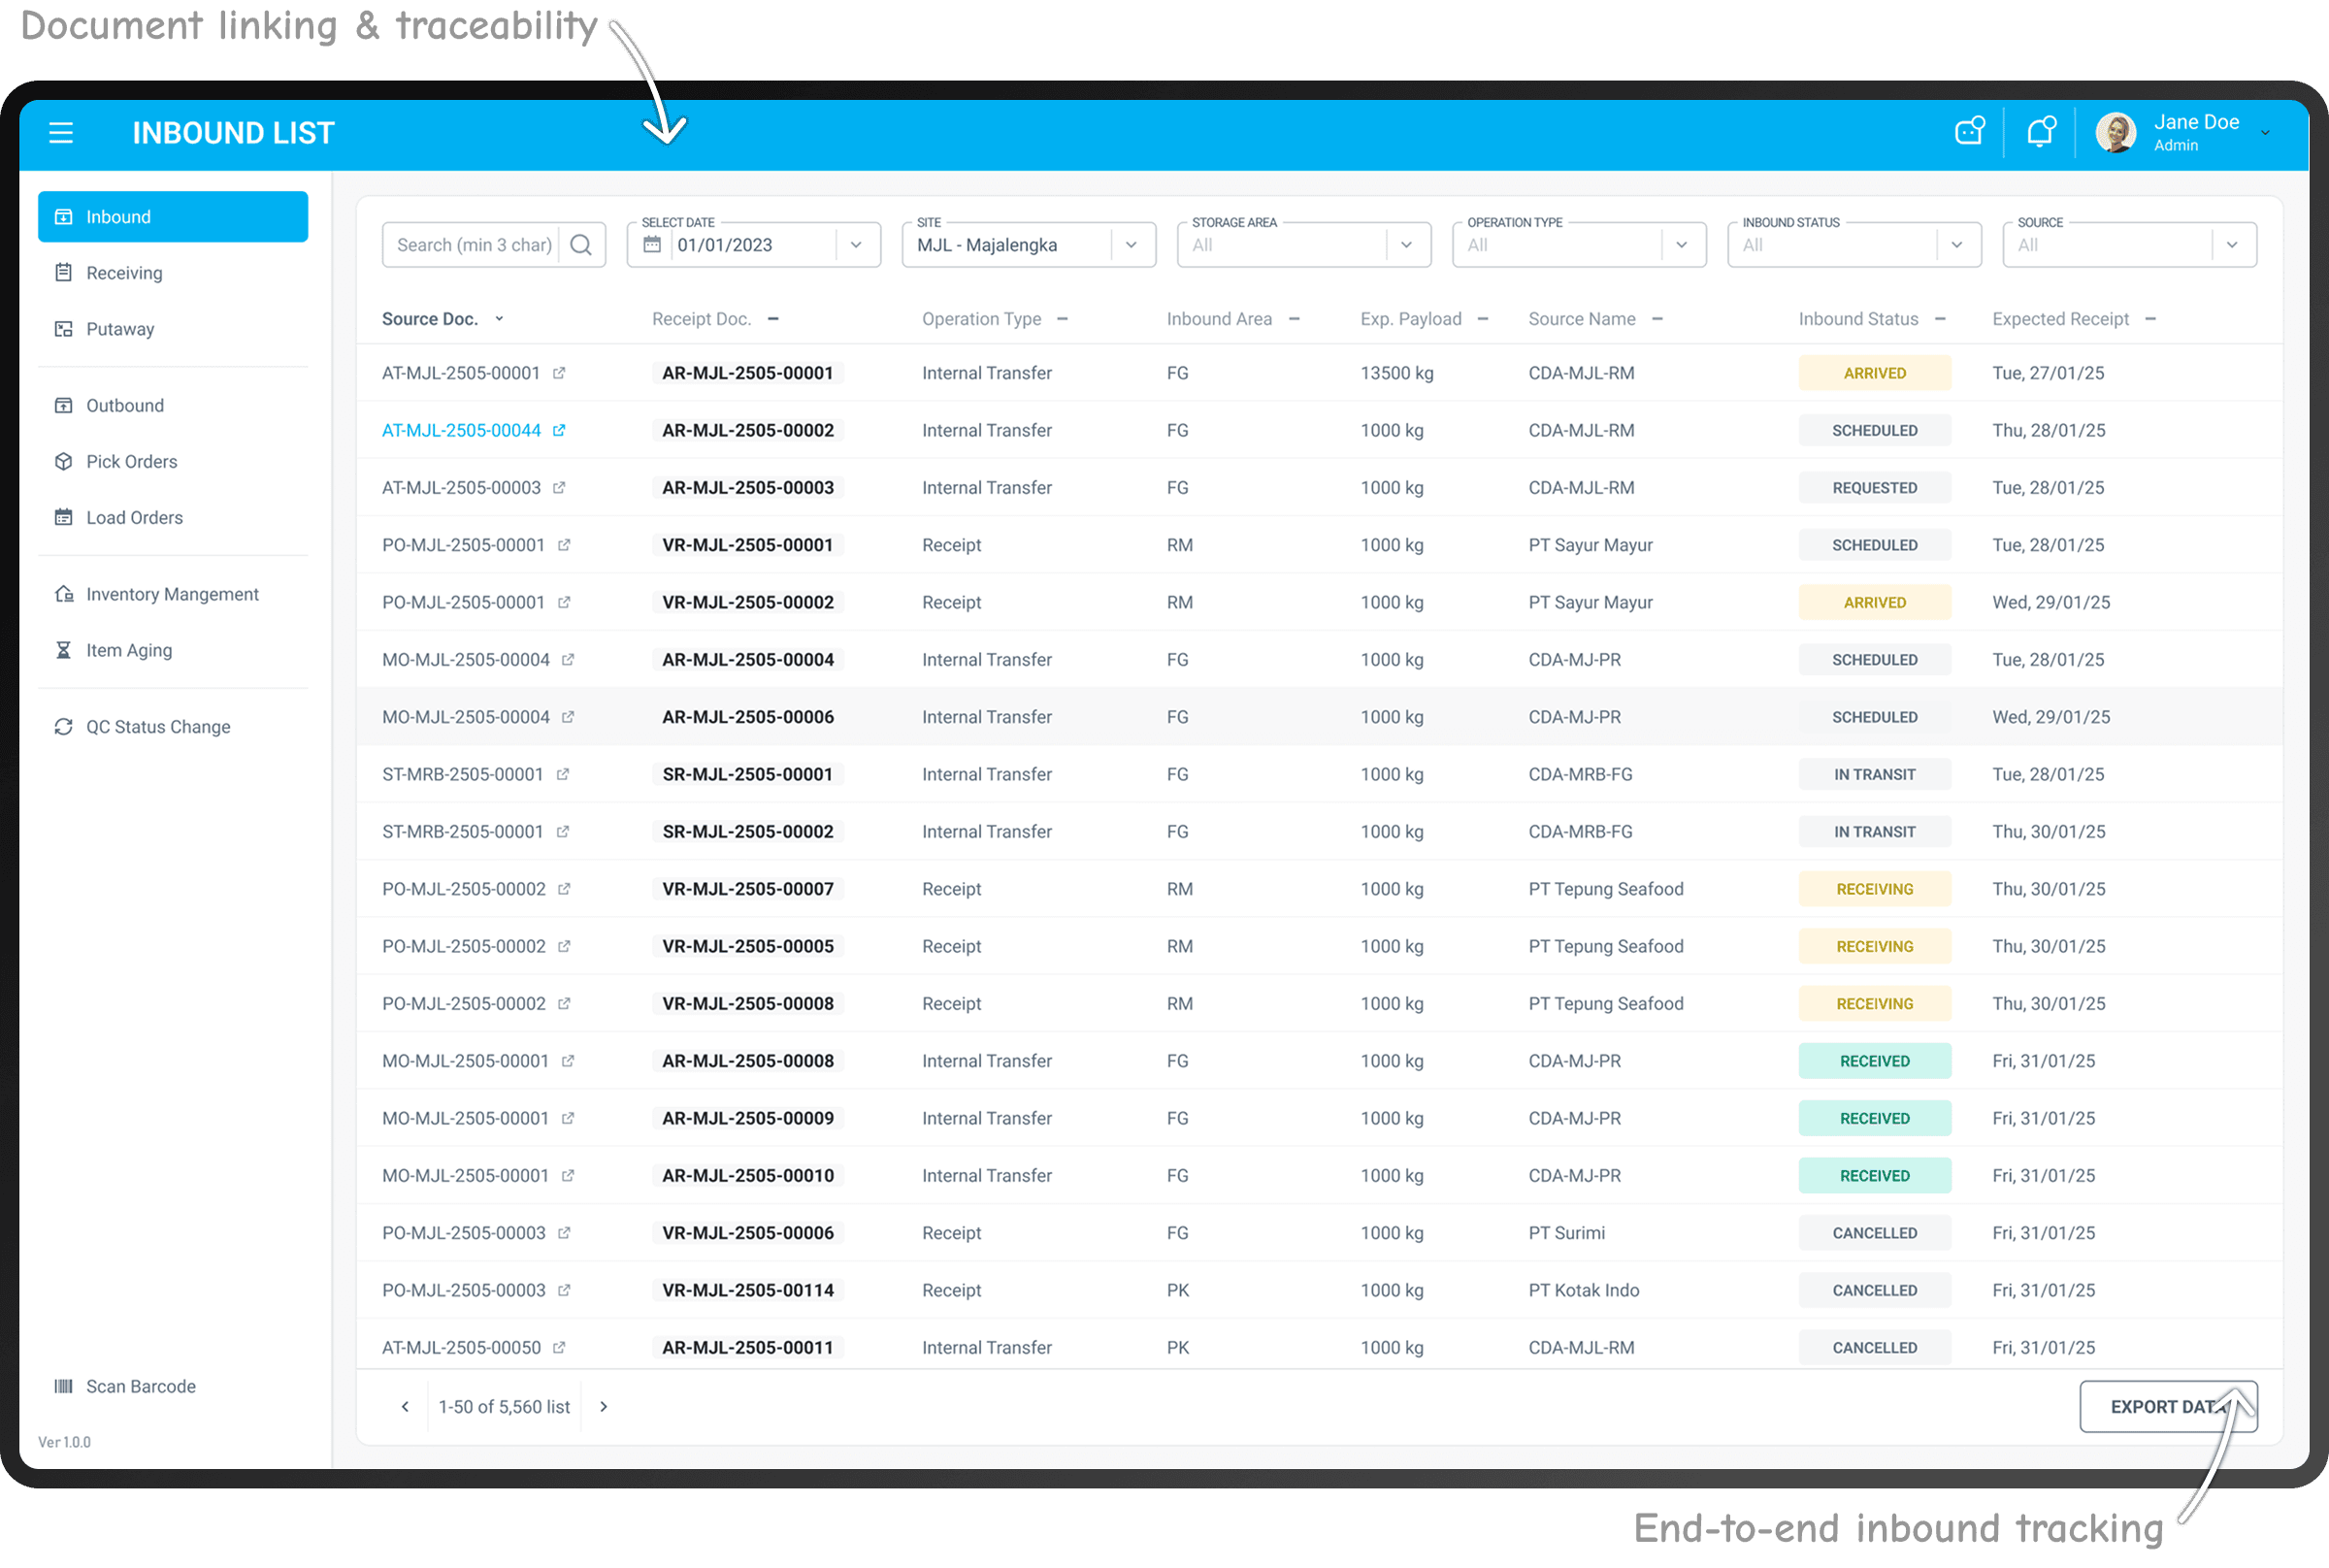Select Pick Orders in the sidebar

pyautogui.click(x=131, y=462)
